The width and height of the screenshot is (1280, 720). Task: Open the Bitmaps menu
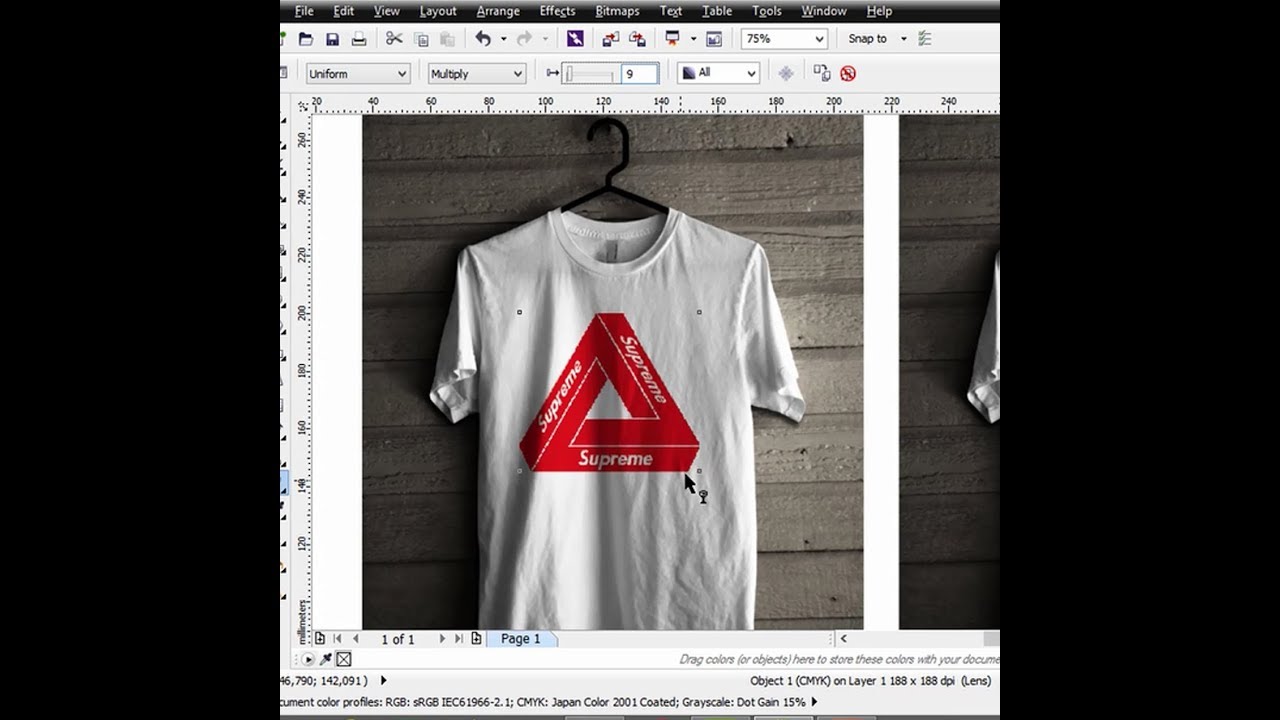(617, 11)
